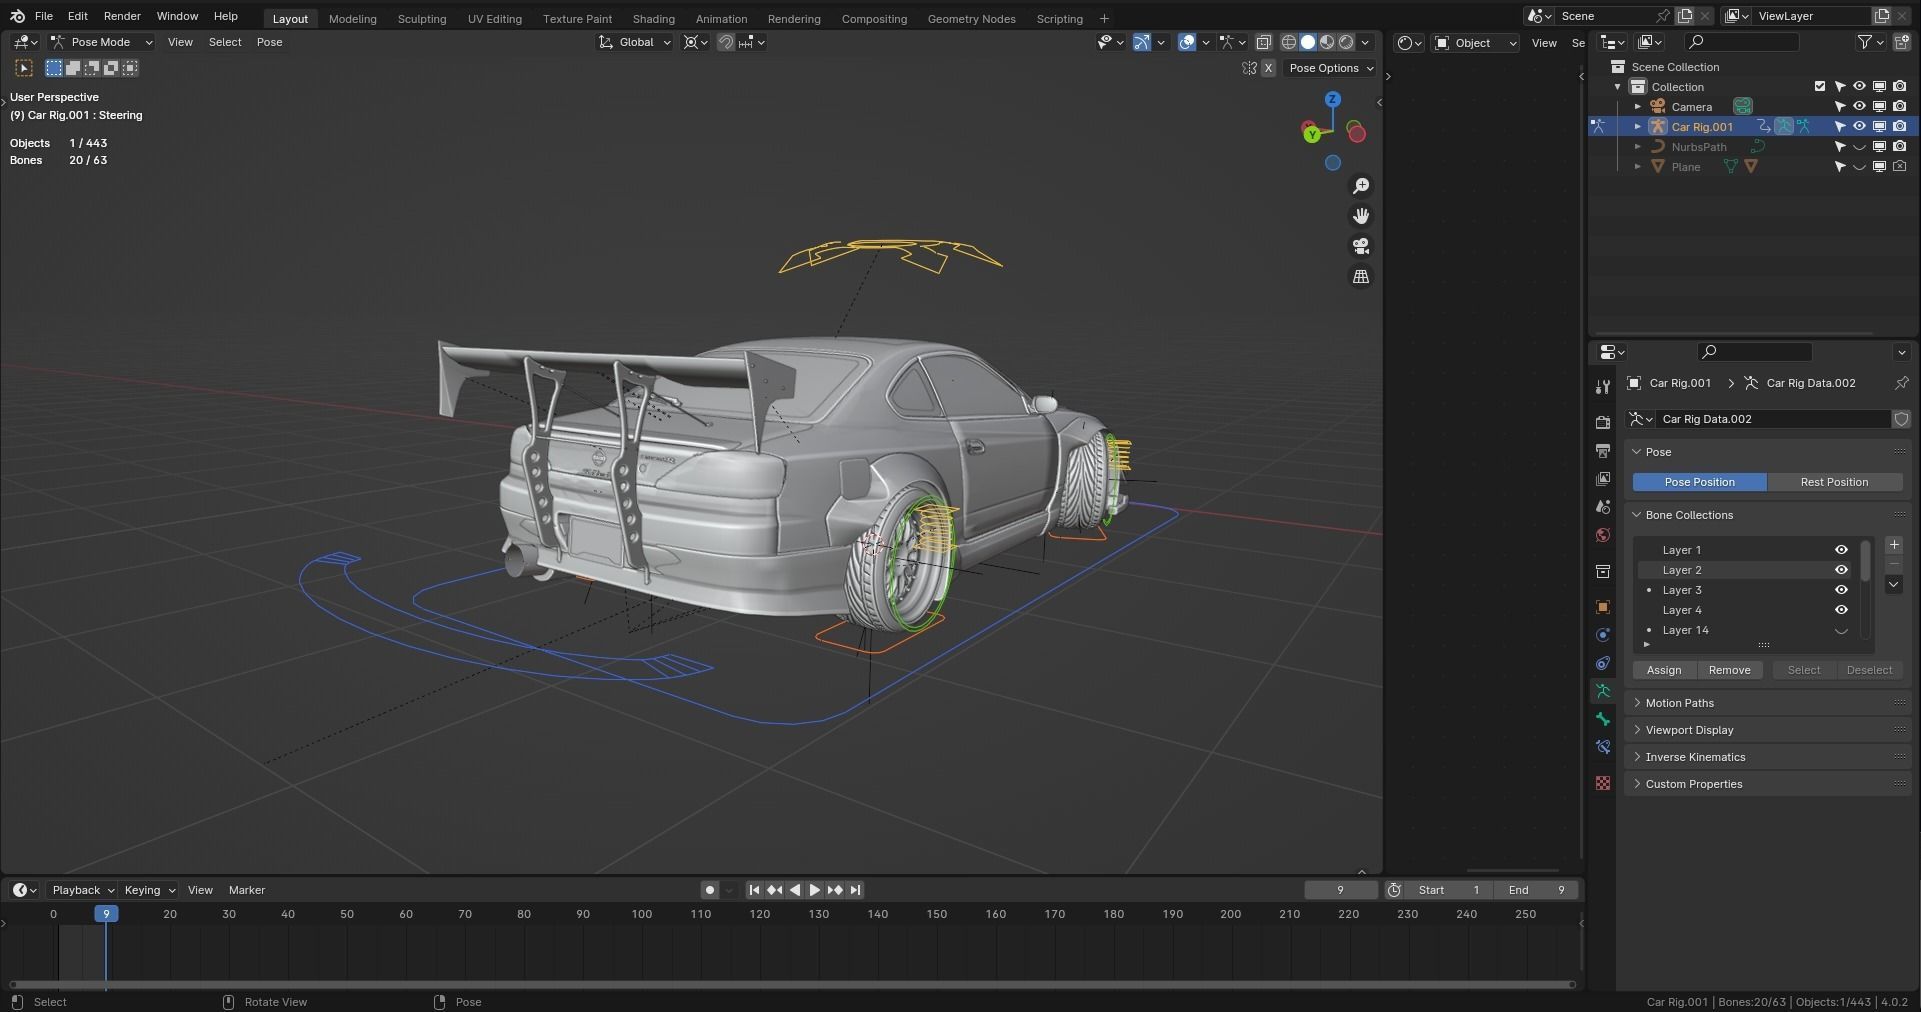Switch to Geometry Nodes workspace tab
Screen dimensions: 1921x1012
point(971,18)
